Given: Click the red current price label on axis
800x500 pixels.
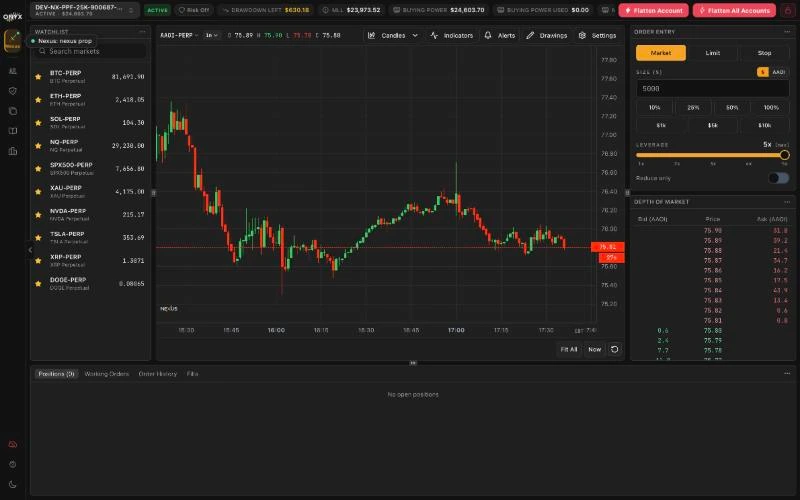Looking at the screenshot, I should [607, 247].
